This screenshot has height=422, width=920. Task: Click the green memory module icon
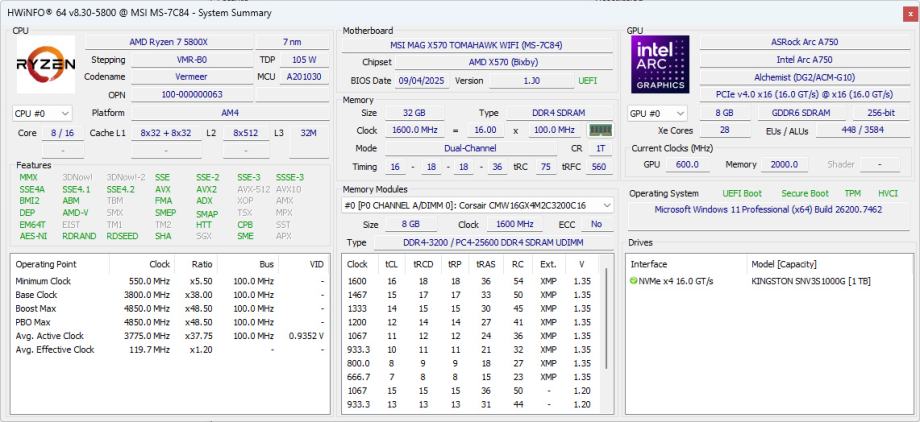point(600,130)
